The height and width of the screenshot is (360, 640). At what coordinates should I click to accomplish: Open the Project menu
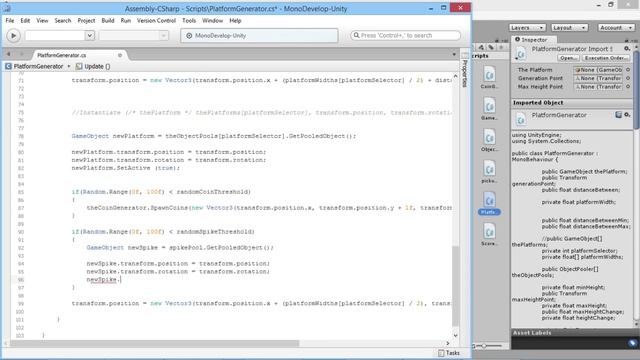point(86,20)
